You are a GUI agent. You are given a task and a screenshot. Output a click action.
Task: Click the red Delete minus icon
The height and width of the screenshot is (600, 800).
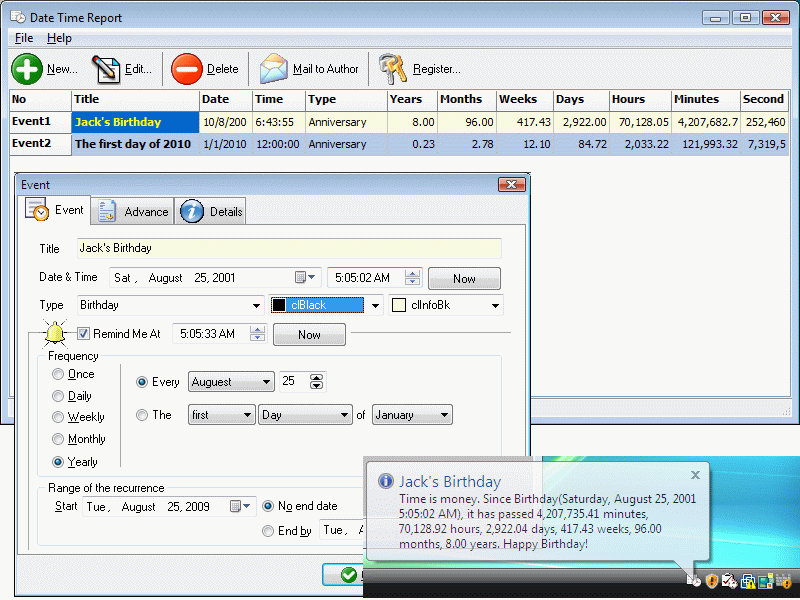187,69
